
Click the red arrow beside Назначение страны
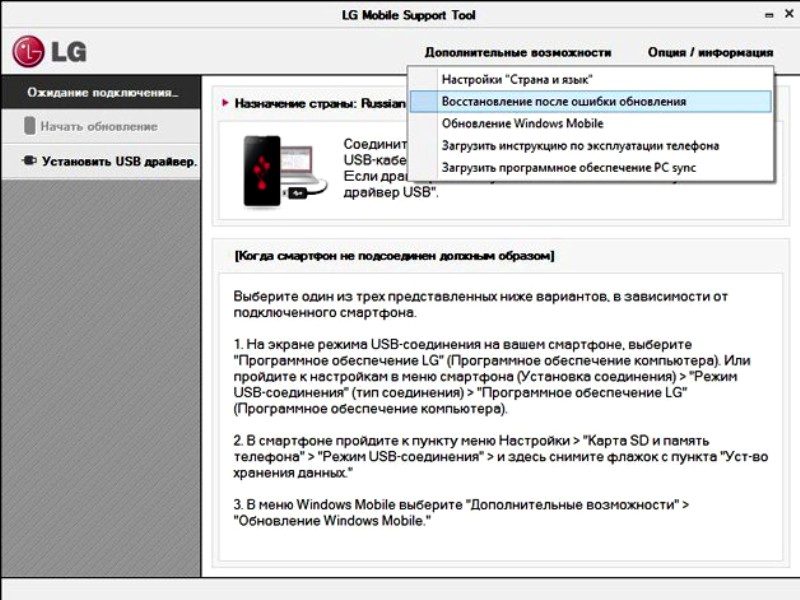pos(225,103)
